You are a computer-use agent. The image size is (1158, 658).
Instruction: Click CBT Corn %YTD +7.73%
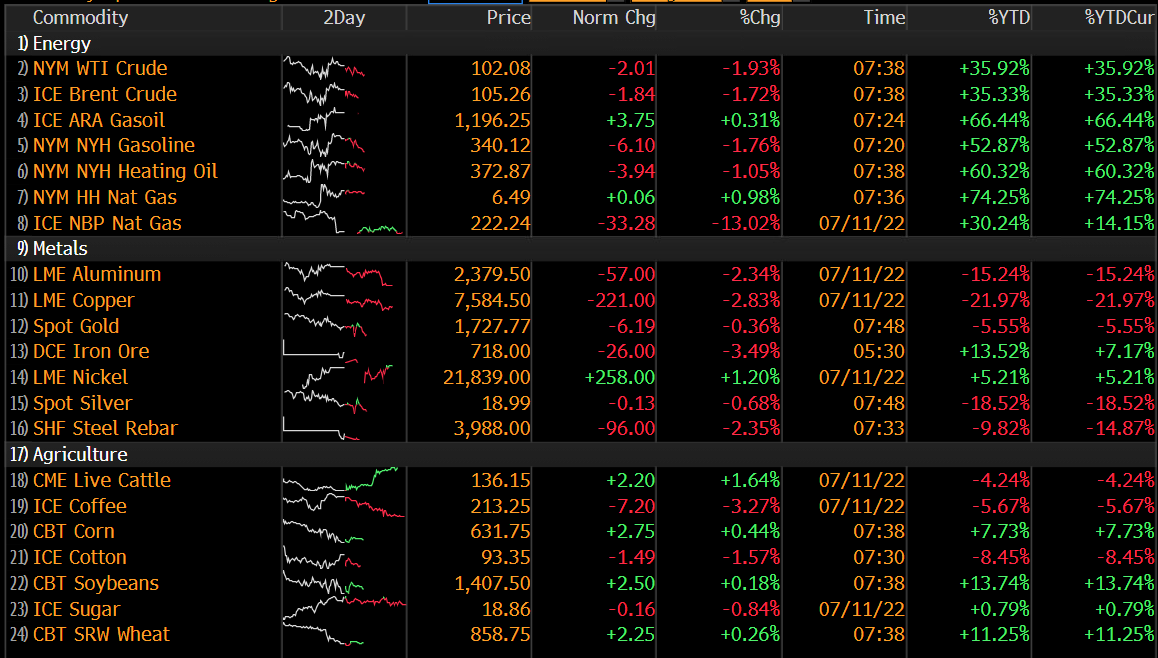point(999,532)
